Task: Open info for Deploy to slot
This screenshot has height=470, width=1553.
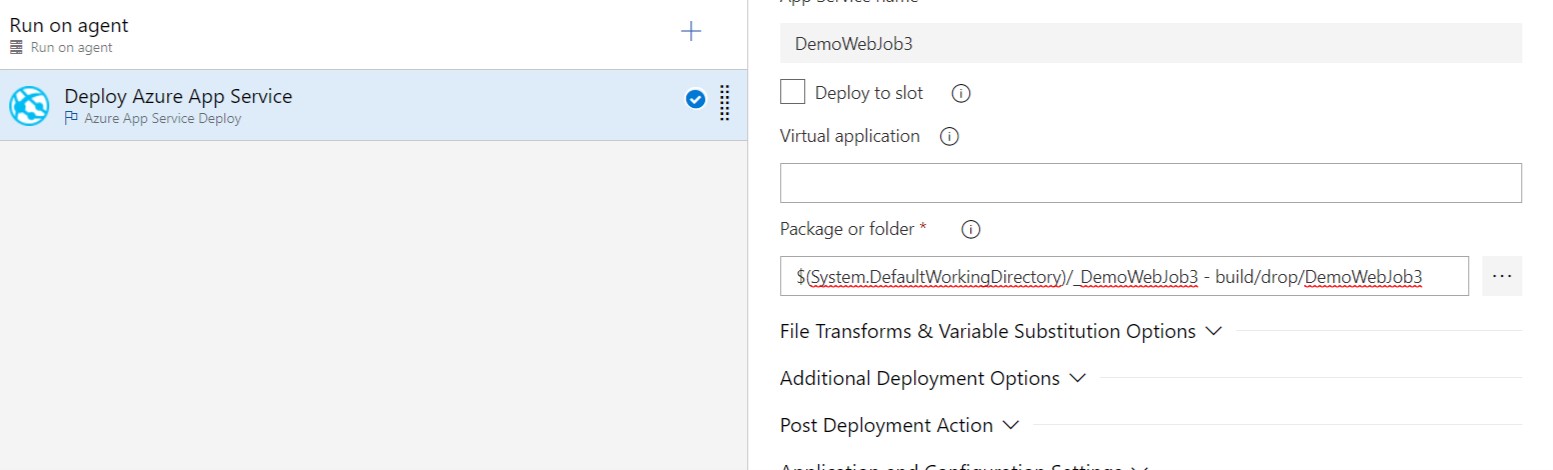Action: tap(961, 93)
